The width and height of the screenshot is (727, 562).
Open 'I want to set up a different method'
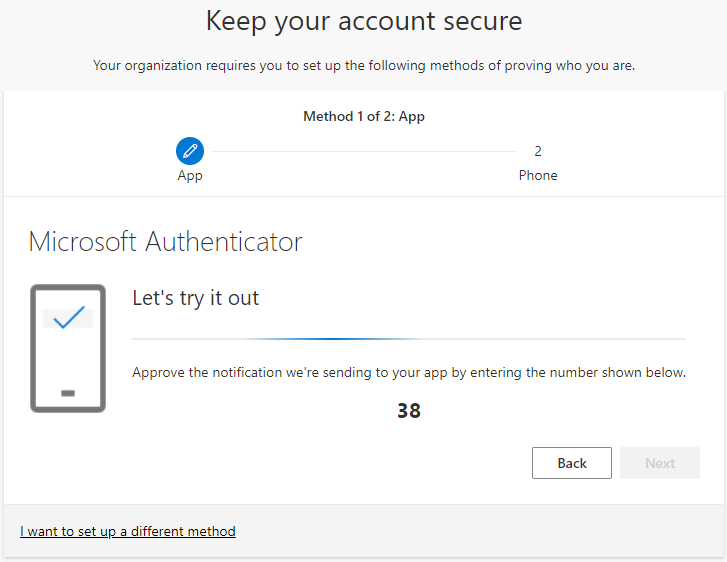pos(128,531)
